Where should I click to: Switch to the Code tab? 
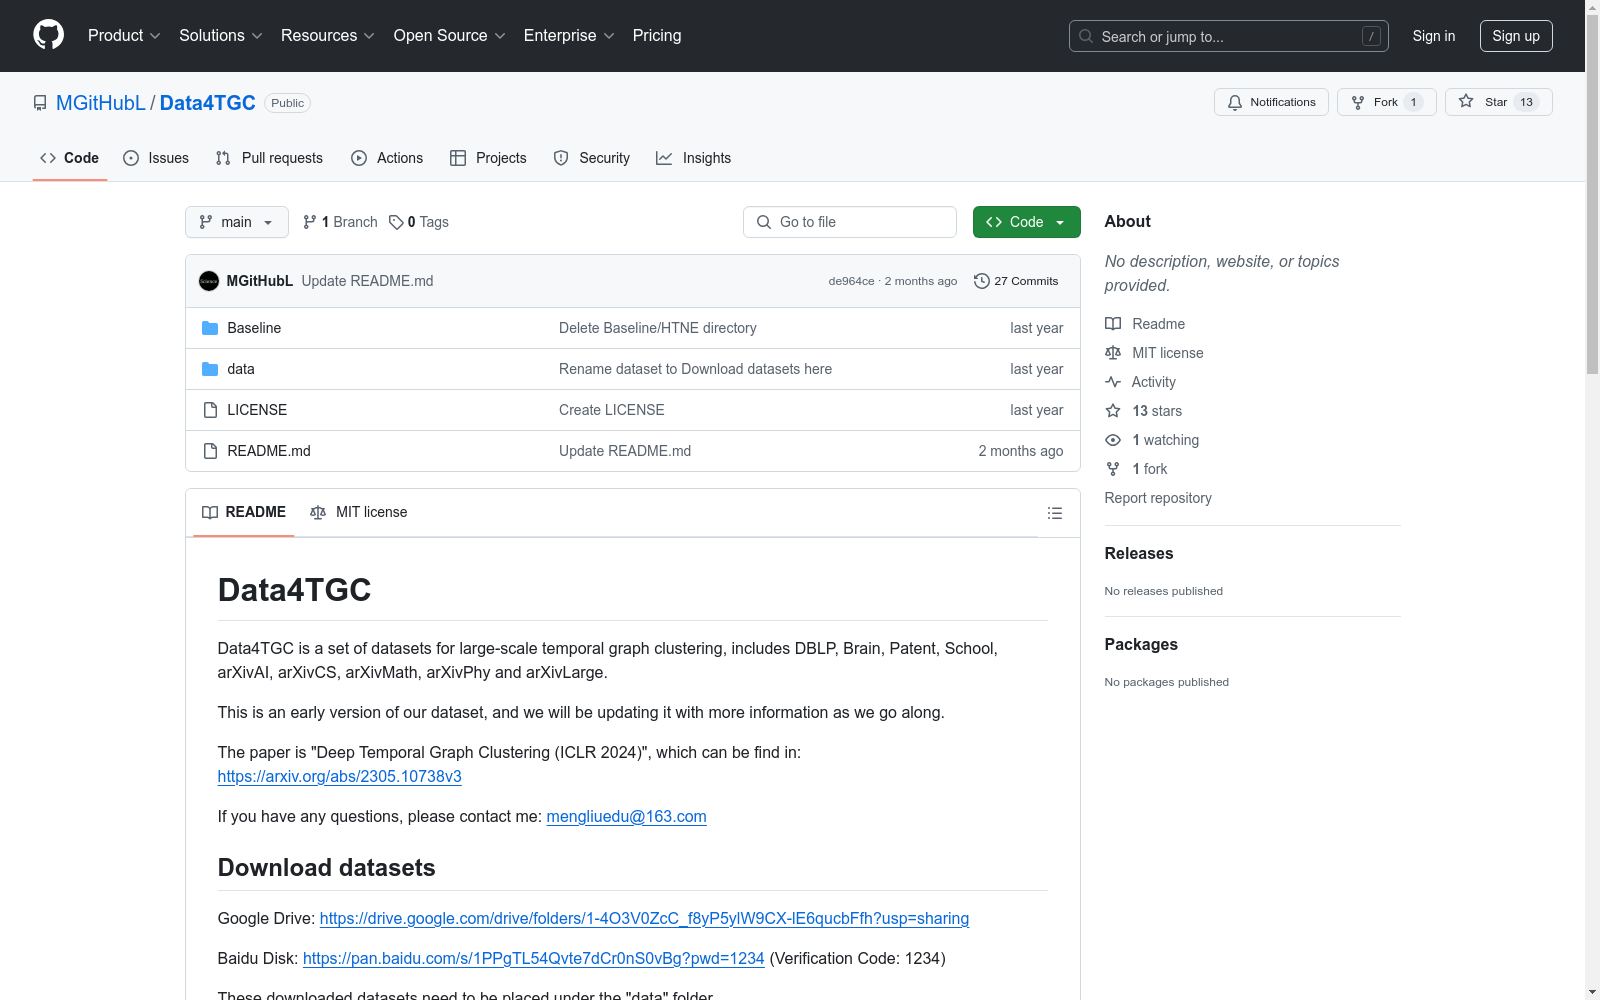pos(70,158)
